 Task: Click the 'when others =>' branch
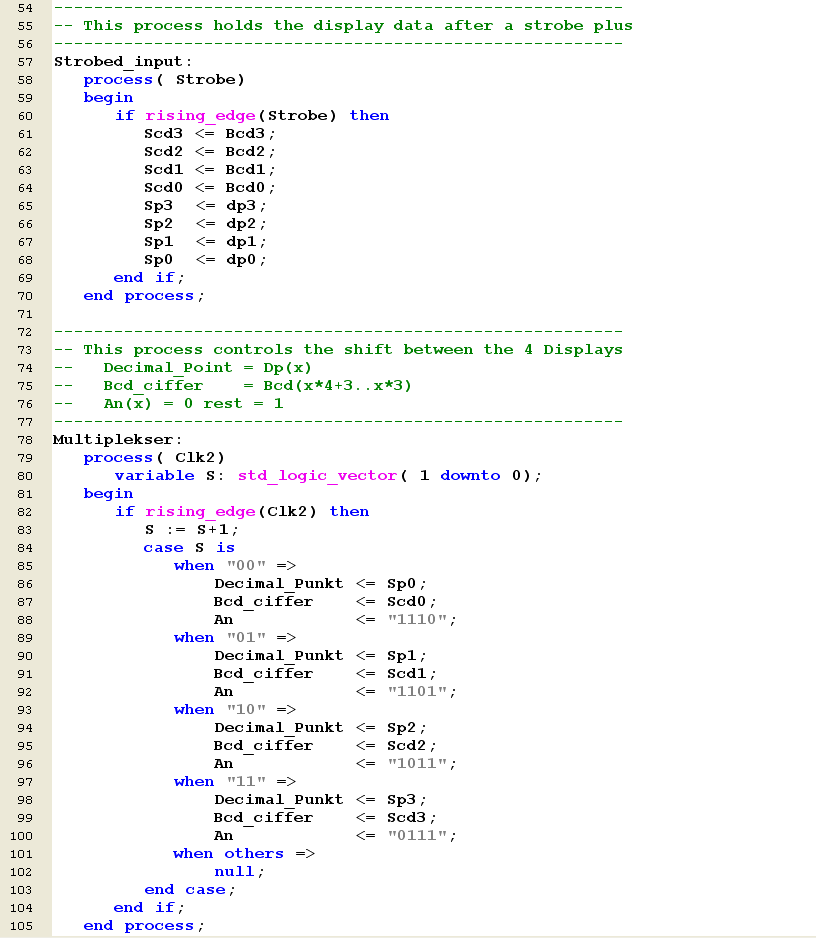click(x=244, y=854)
